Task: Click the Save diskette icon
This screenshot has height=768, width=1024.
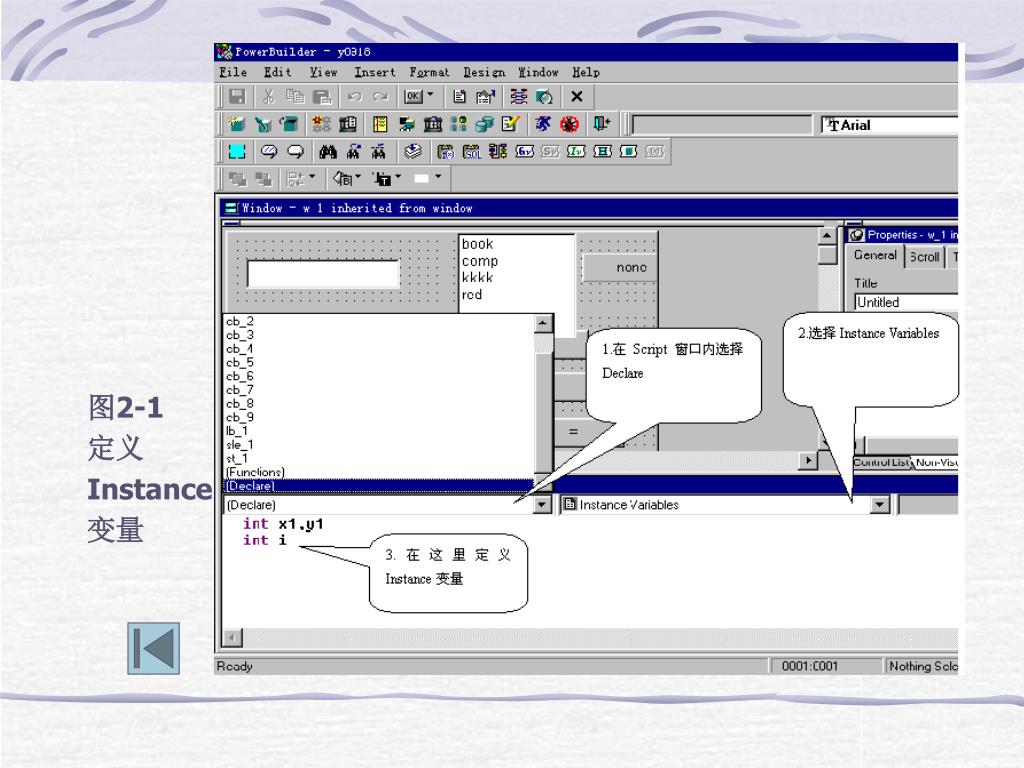Action: point(237,97)
